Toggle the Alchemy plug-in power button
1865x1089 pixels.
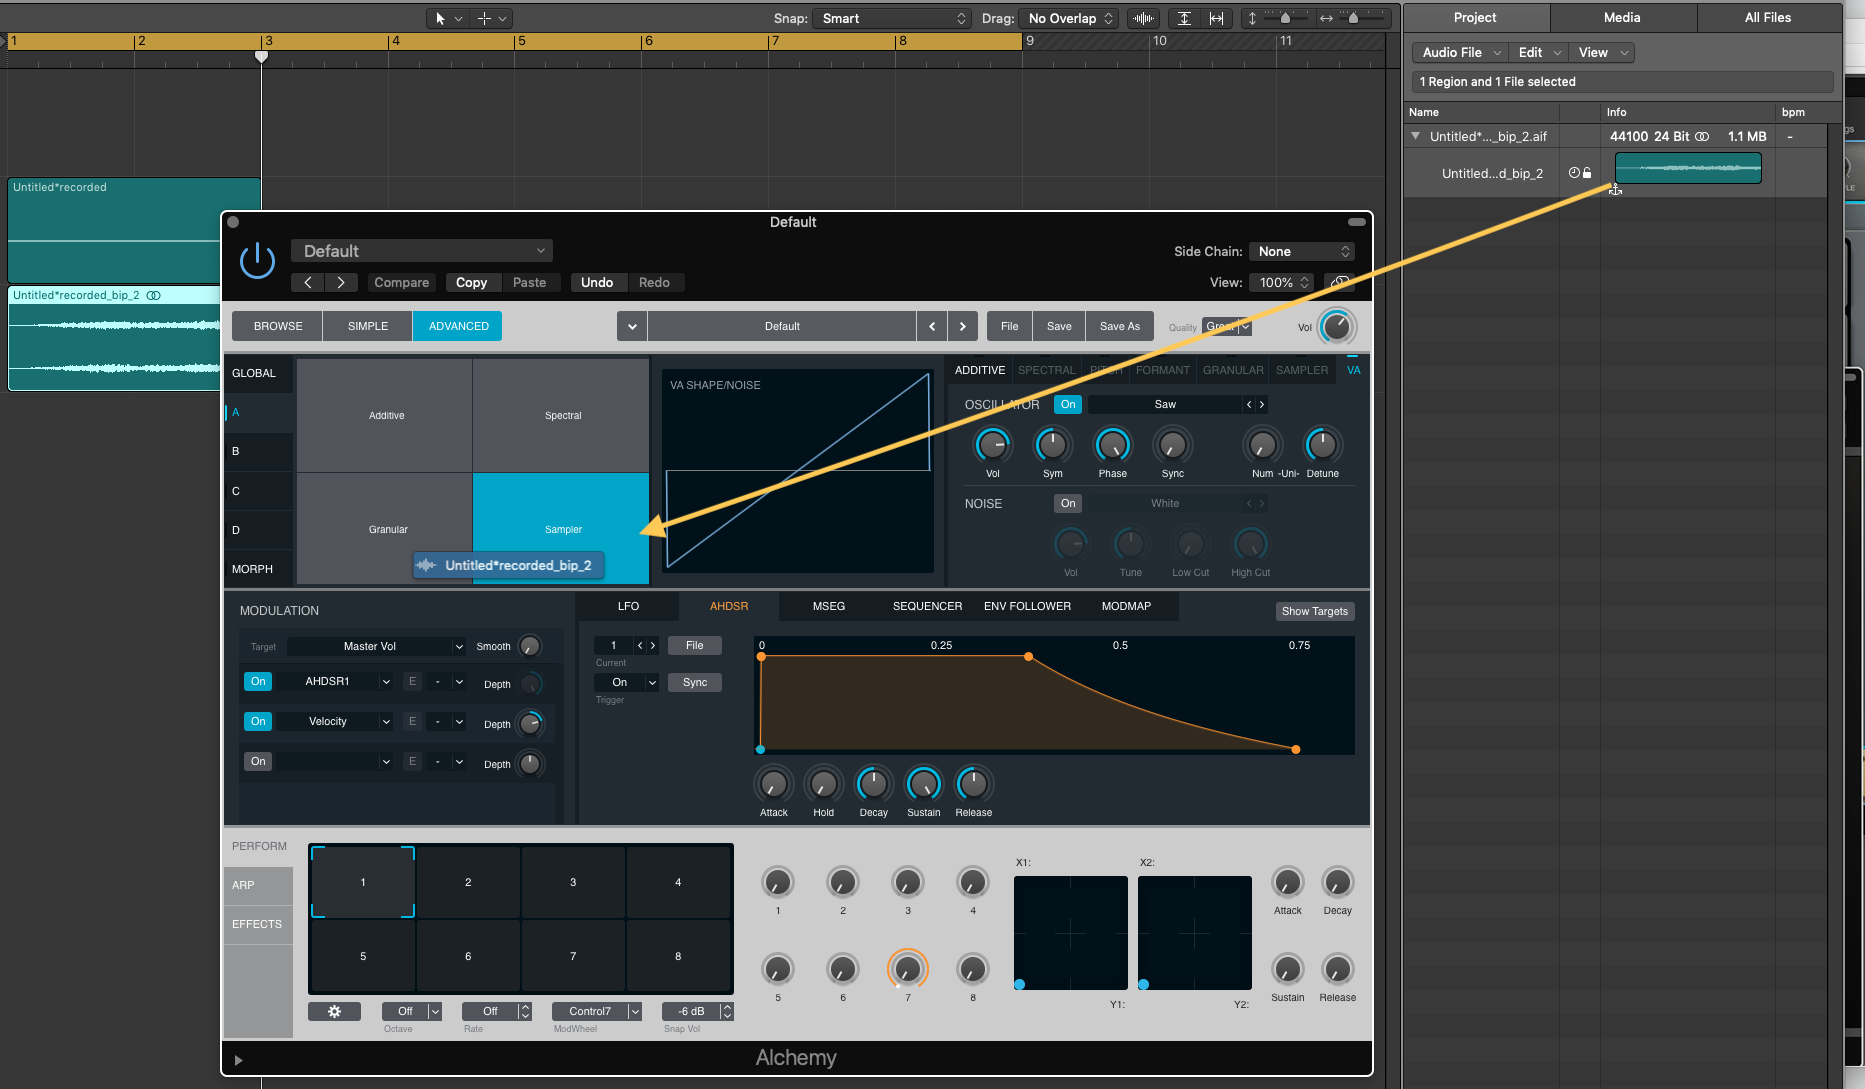point(257,261)
